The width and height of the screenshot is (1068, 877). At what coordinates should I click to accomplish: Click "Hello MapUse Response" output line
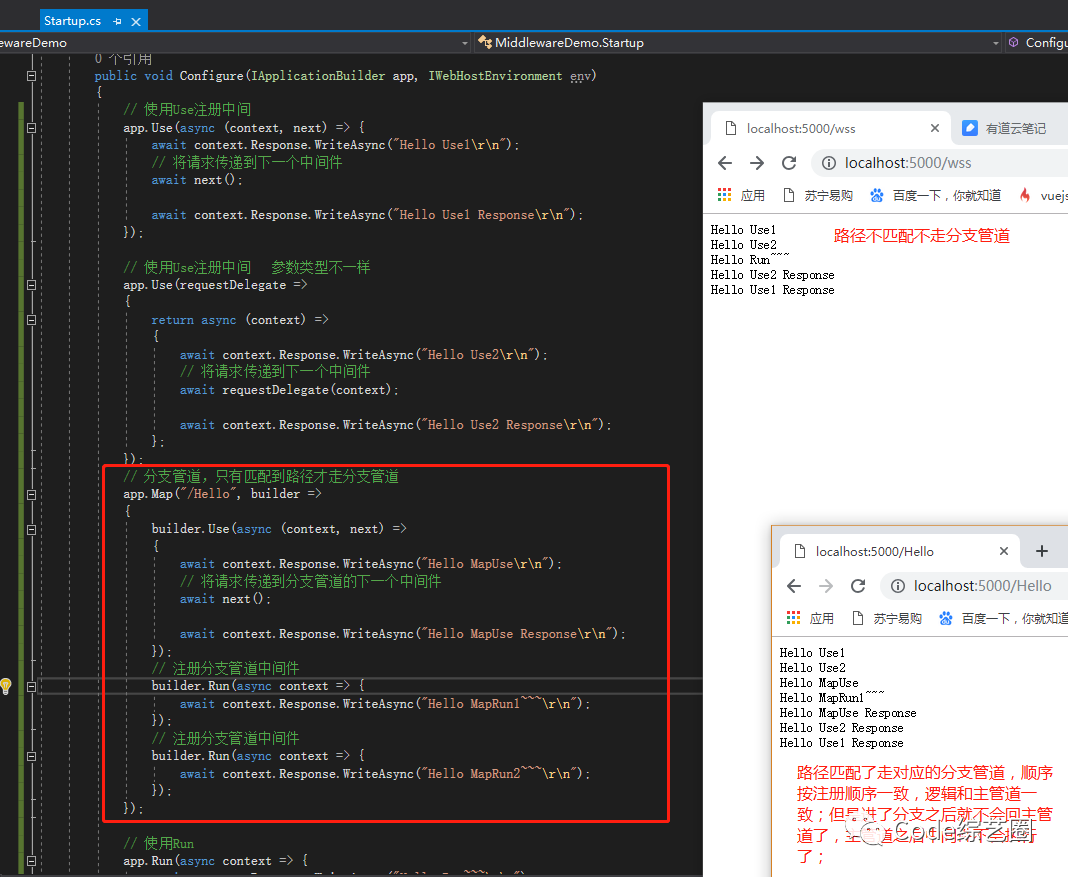tap(848, 713)
